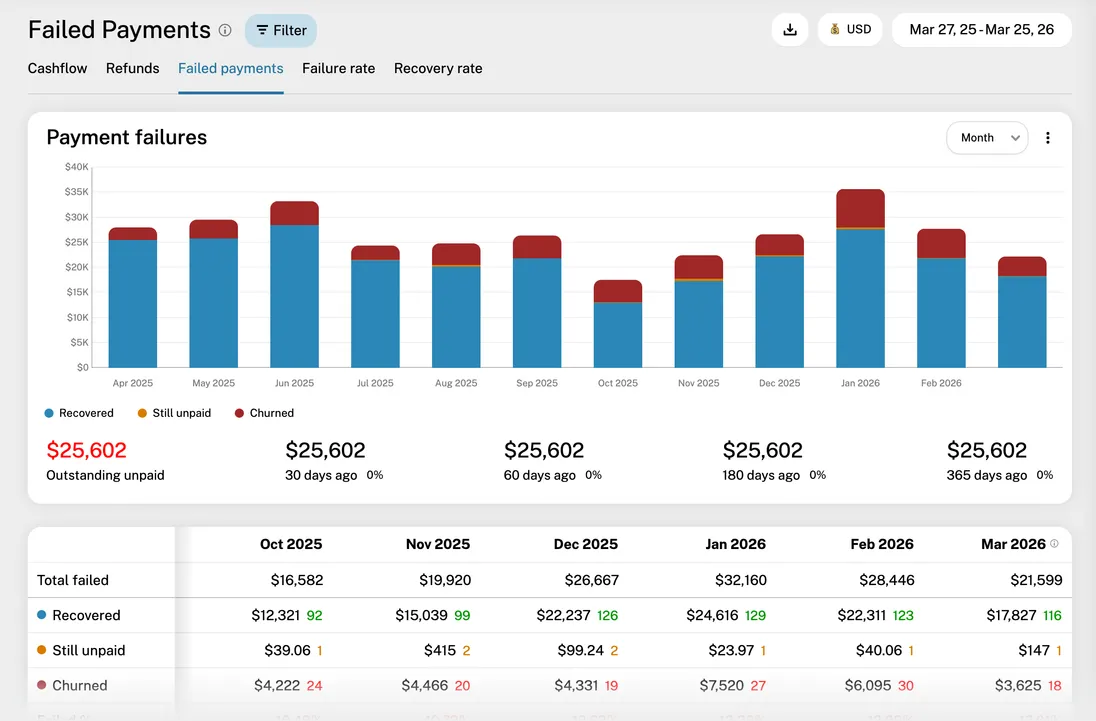
Task: Toggle the Churned legend series
Action: pos(264,413)
